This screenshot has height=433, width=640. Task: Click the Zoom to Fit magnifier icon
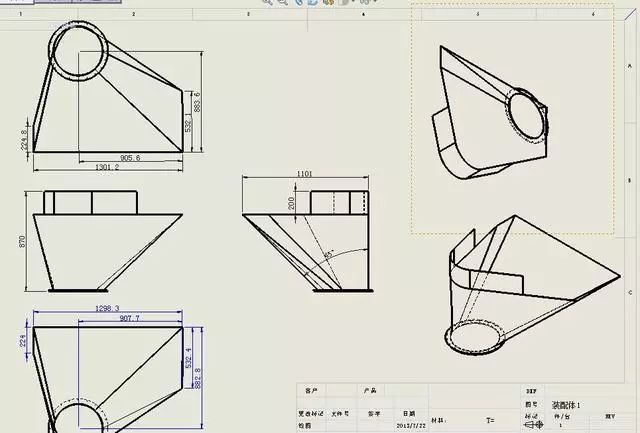coord(269,3)
